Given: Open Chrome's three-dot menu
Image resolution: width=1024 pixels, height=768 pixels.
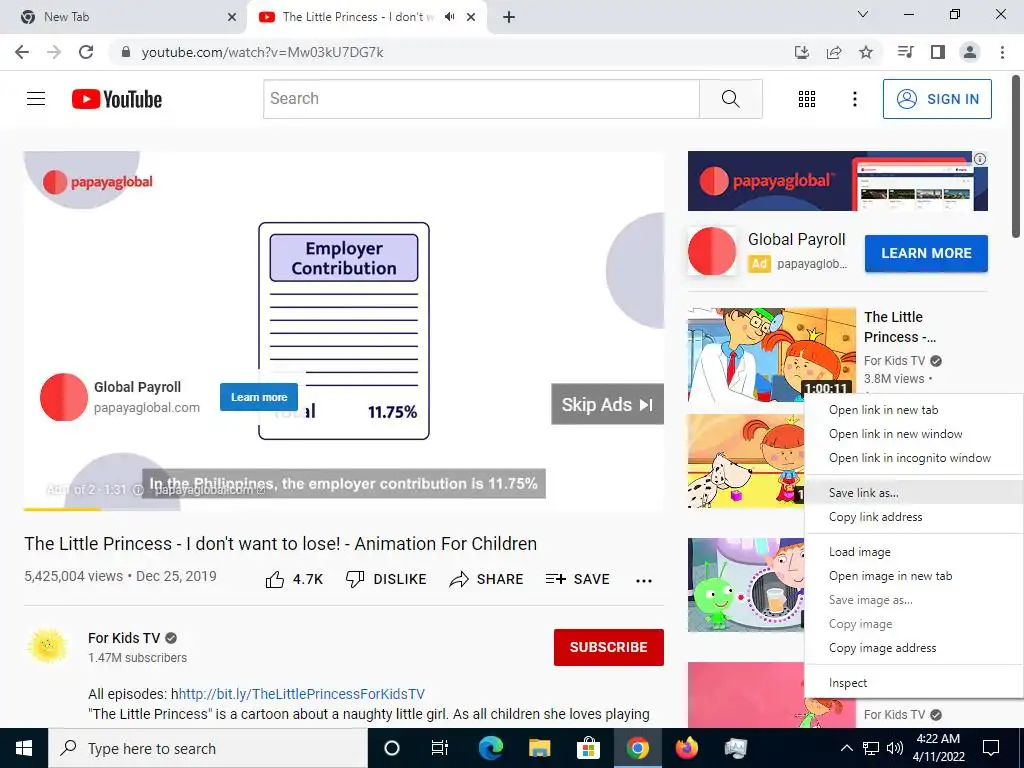Looking at the screenshot, I should (1002, 52).
